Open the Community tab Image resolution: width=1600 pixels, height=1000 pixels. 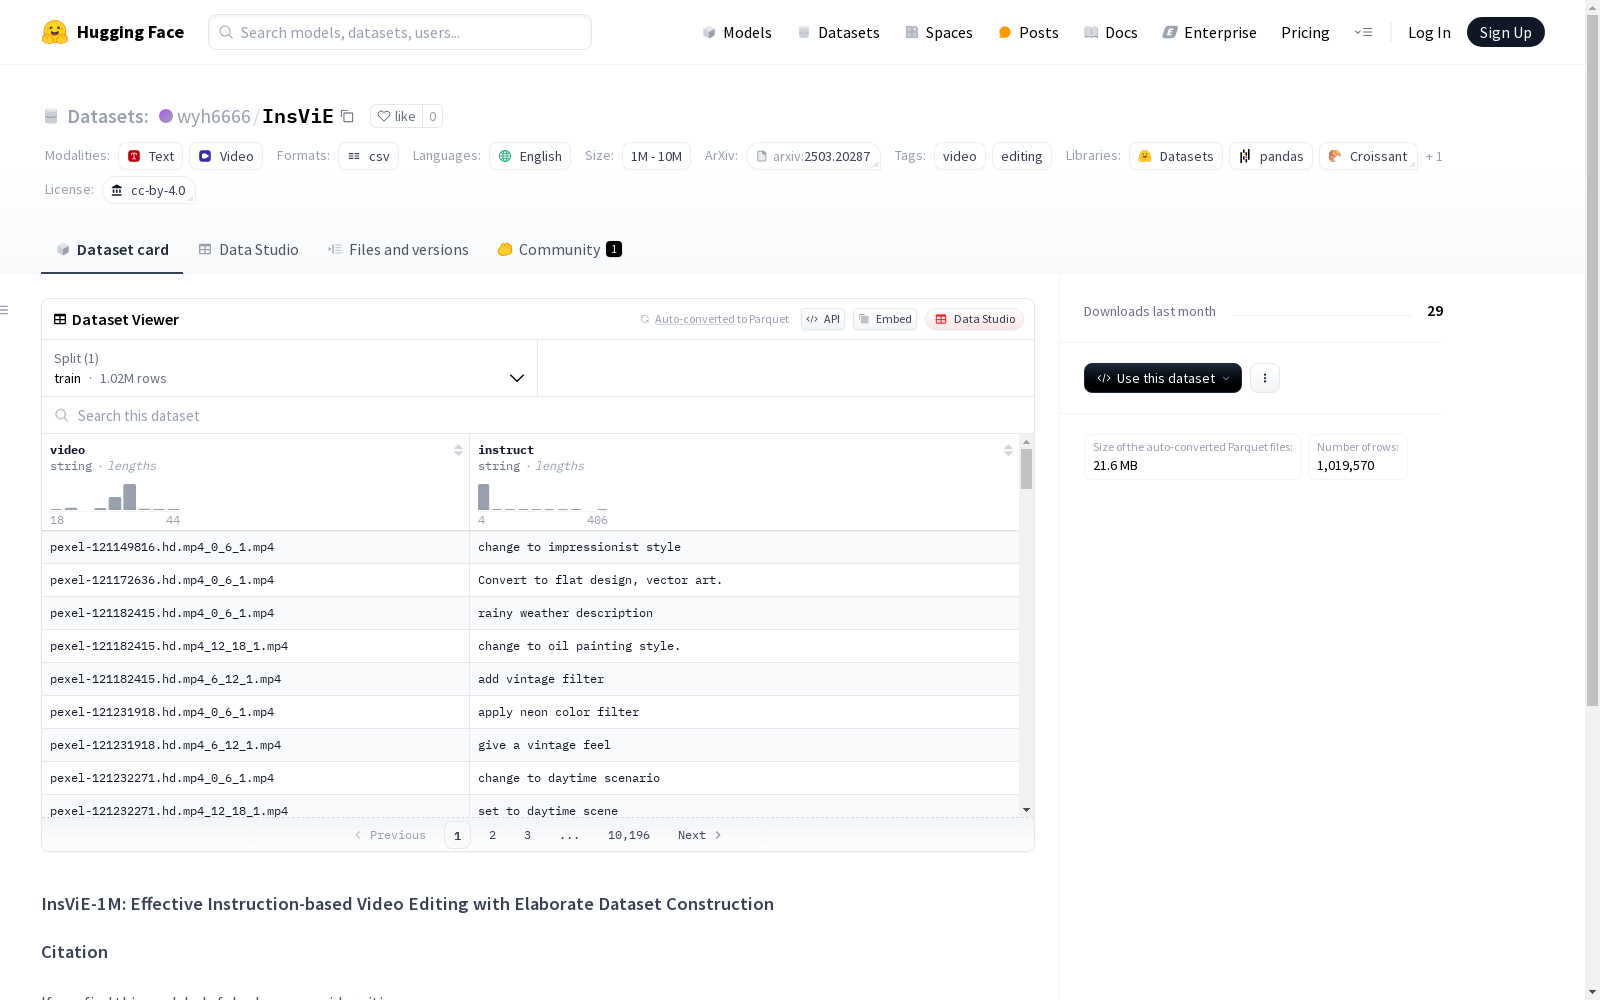560,250
